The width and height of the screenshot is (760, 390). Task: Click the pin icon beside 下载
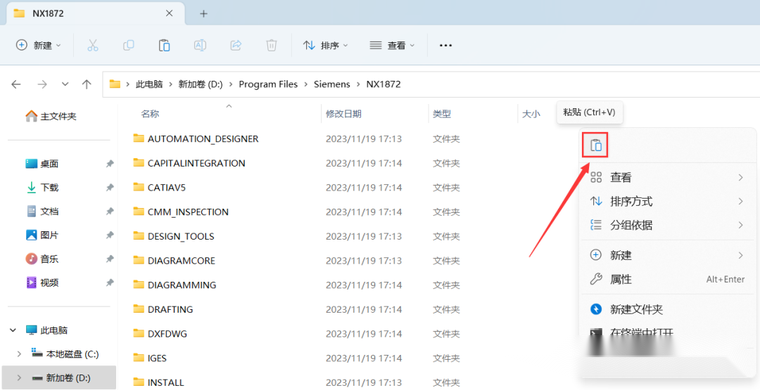click(110, 187)
